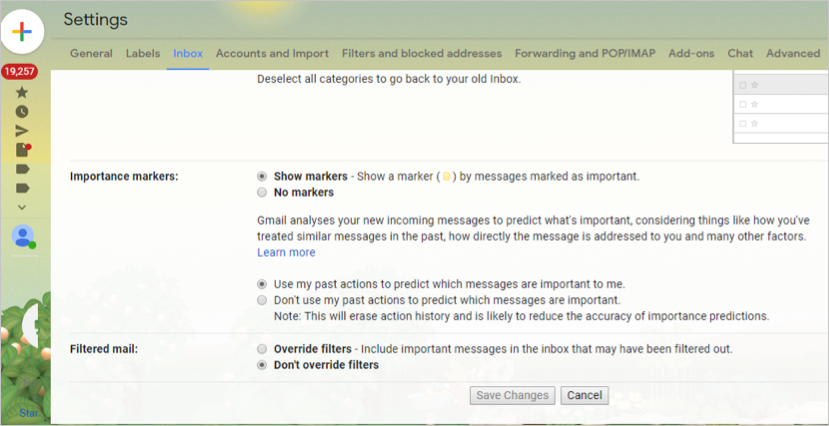The height and width of the screenshot is (426, 829).
Task: Select the No markers option
Action: pyautogui.click(x=262, y=192)
